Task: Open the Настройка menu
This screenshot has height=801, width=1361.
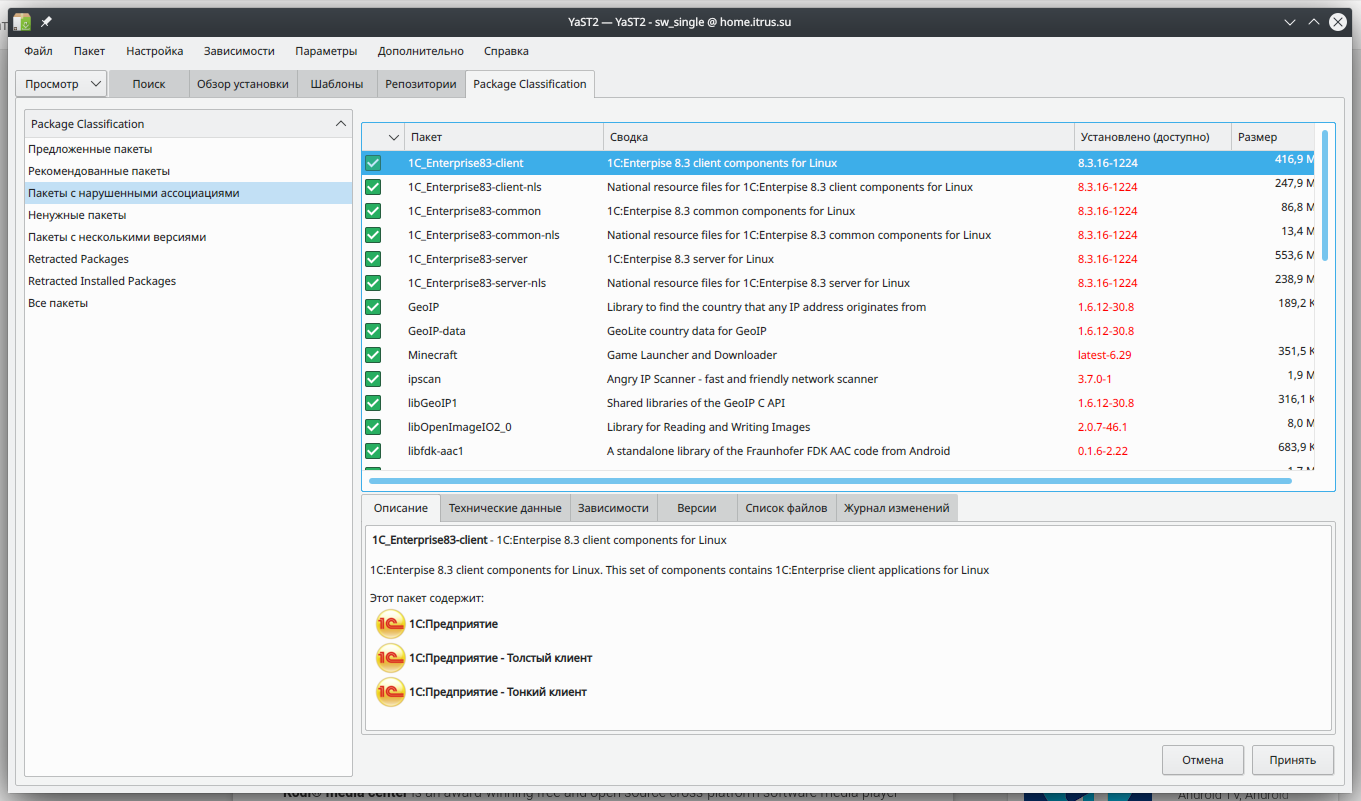Action: 154,51
